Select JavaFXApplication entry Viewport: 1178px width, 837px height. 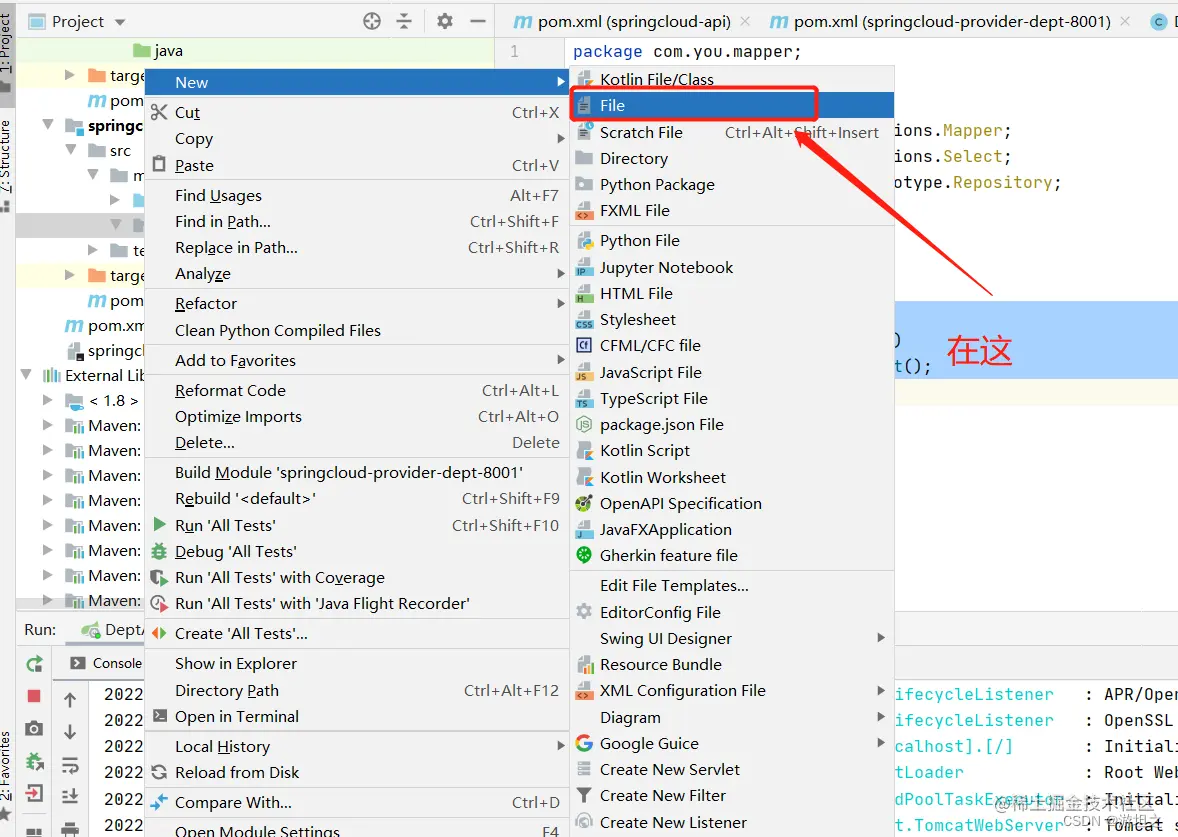coord(732,530)
